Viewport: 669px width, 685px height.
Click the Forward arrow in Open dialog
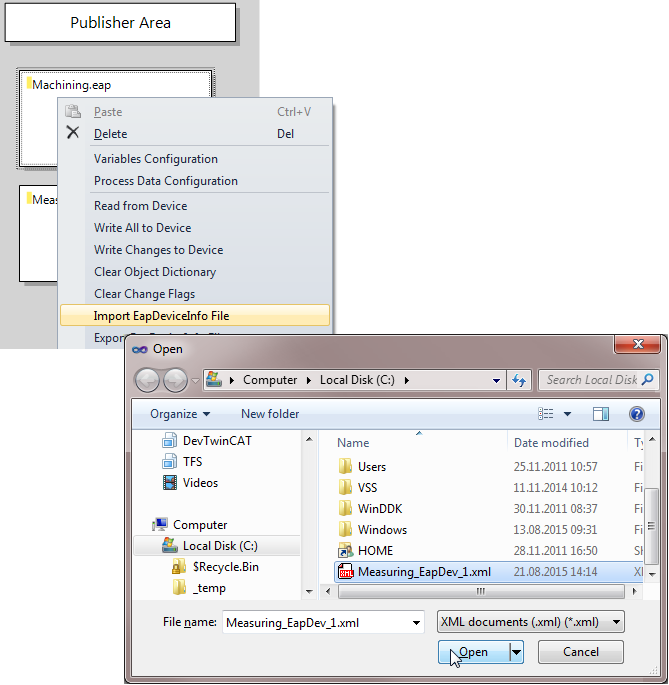[x=175, y=380]
